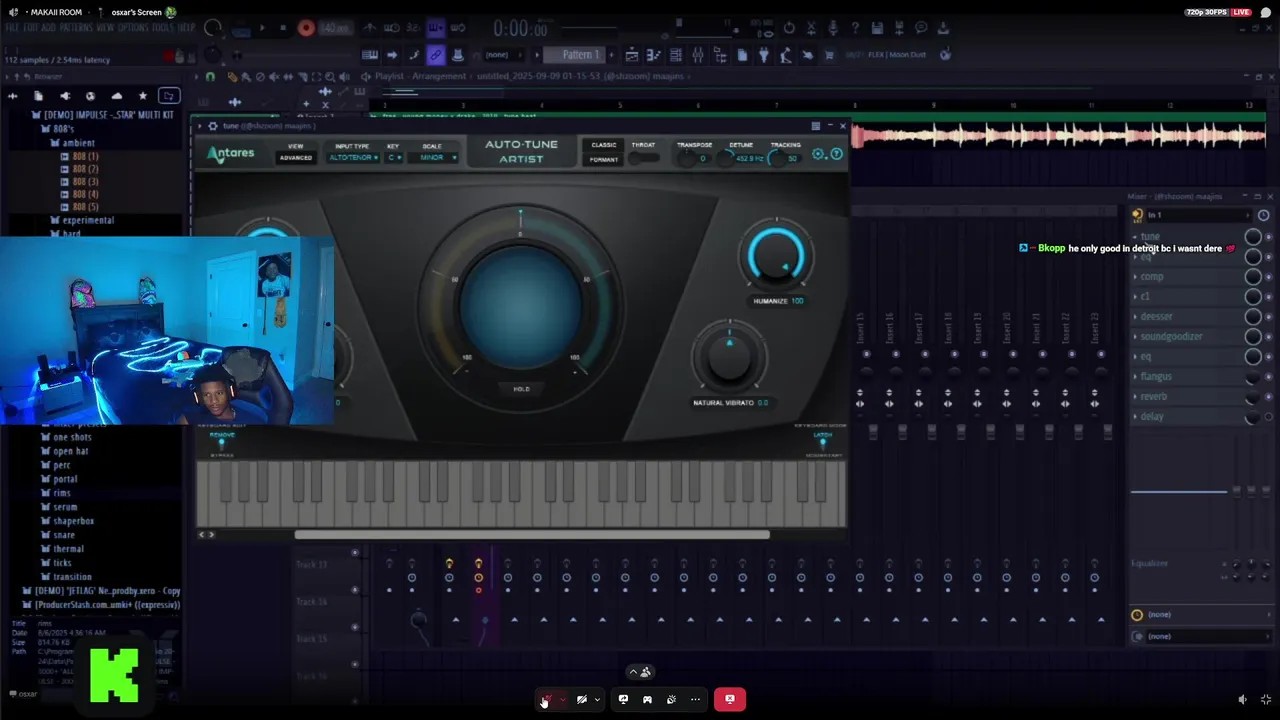Click the red end-call button
Image resolution: width=1280 pixels, height=720 pixels.
[x=729, y=699]
